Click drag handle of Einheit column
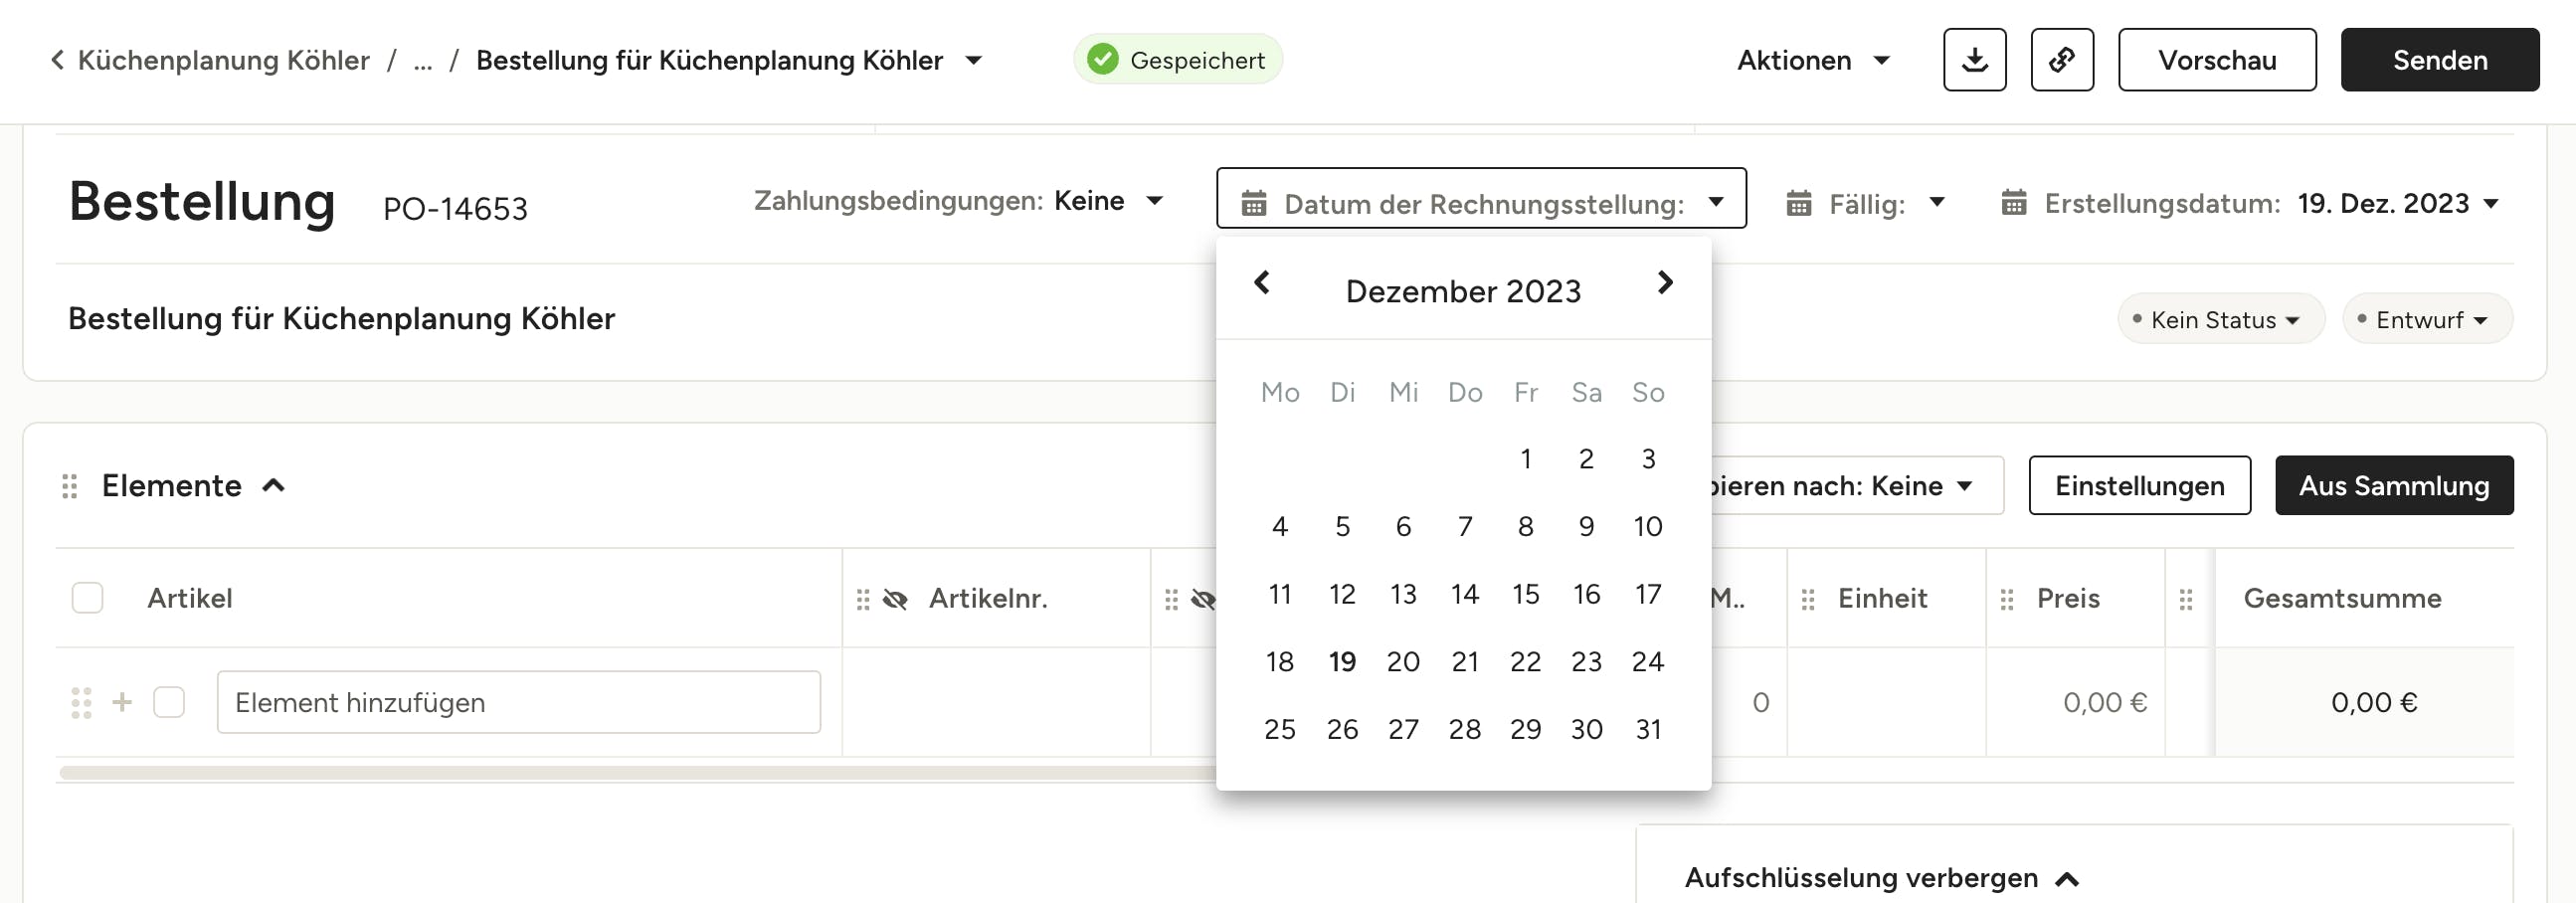This screenshot has height=903, width=2576. (x=1807, y=599)
